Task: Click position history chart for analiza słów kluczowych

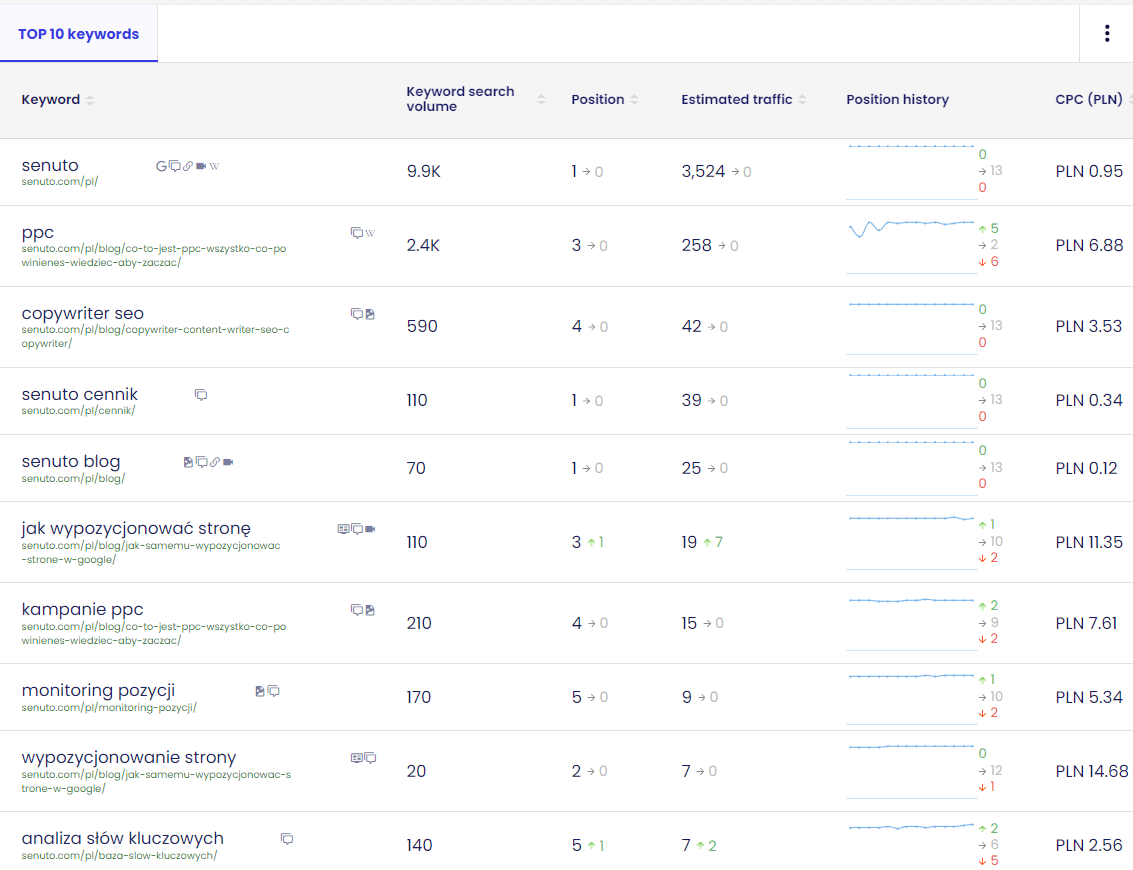Action: 911,844
